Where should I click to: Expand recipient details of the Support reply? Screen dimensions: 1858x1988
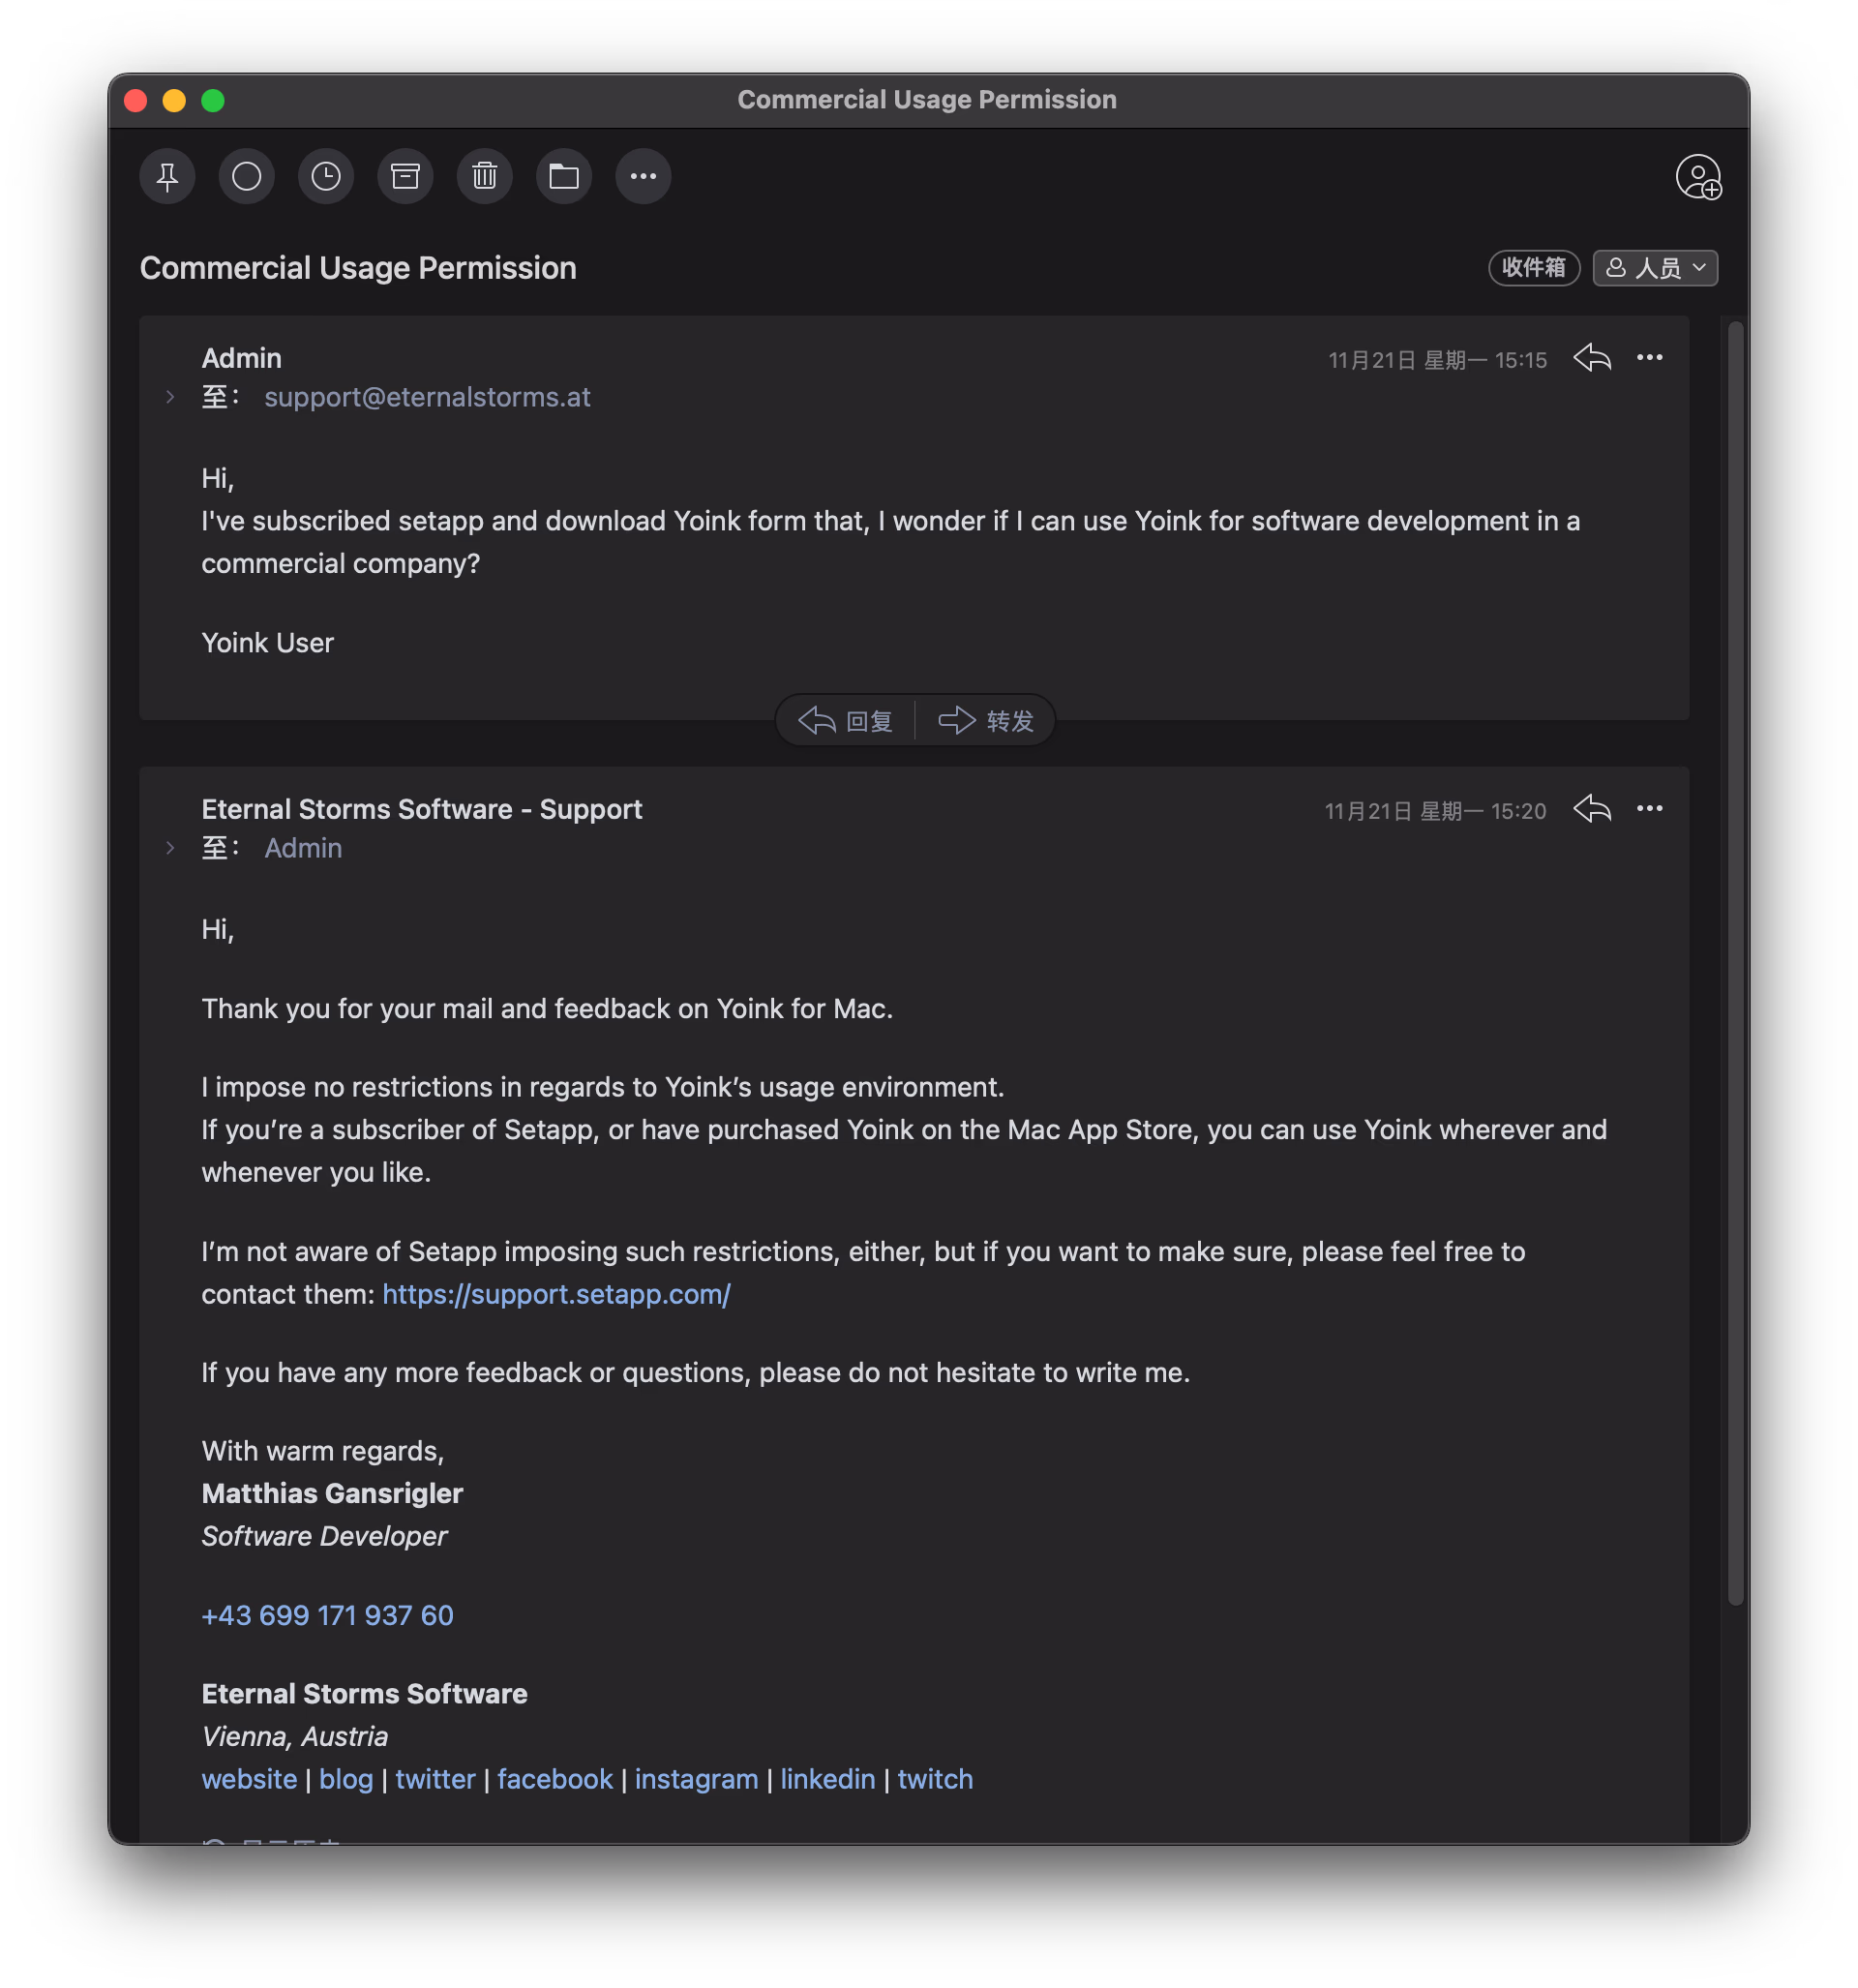point(171,849)
